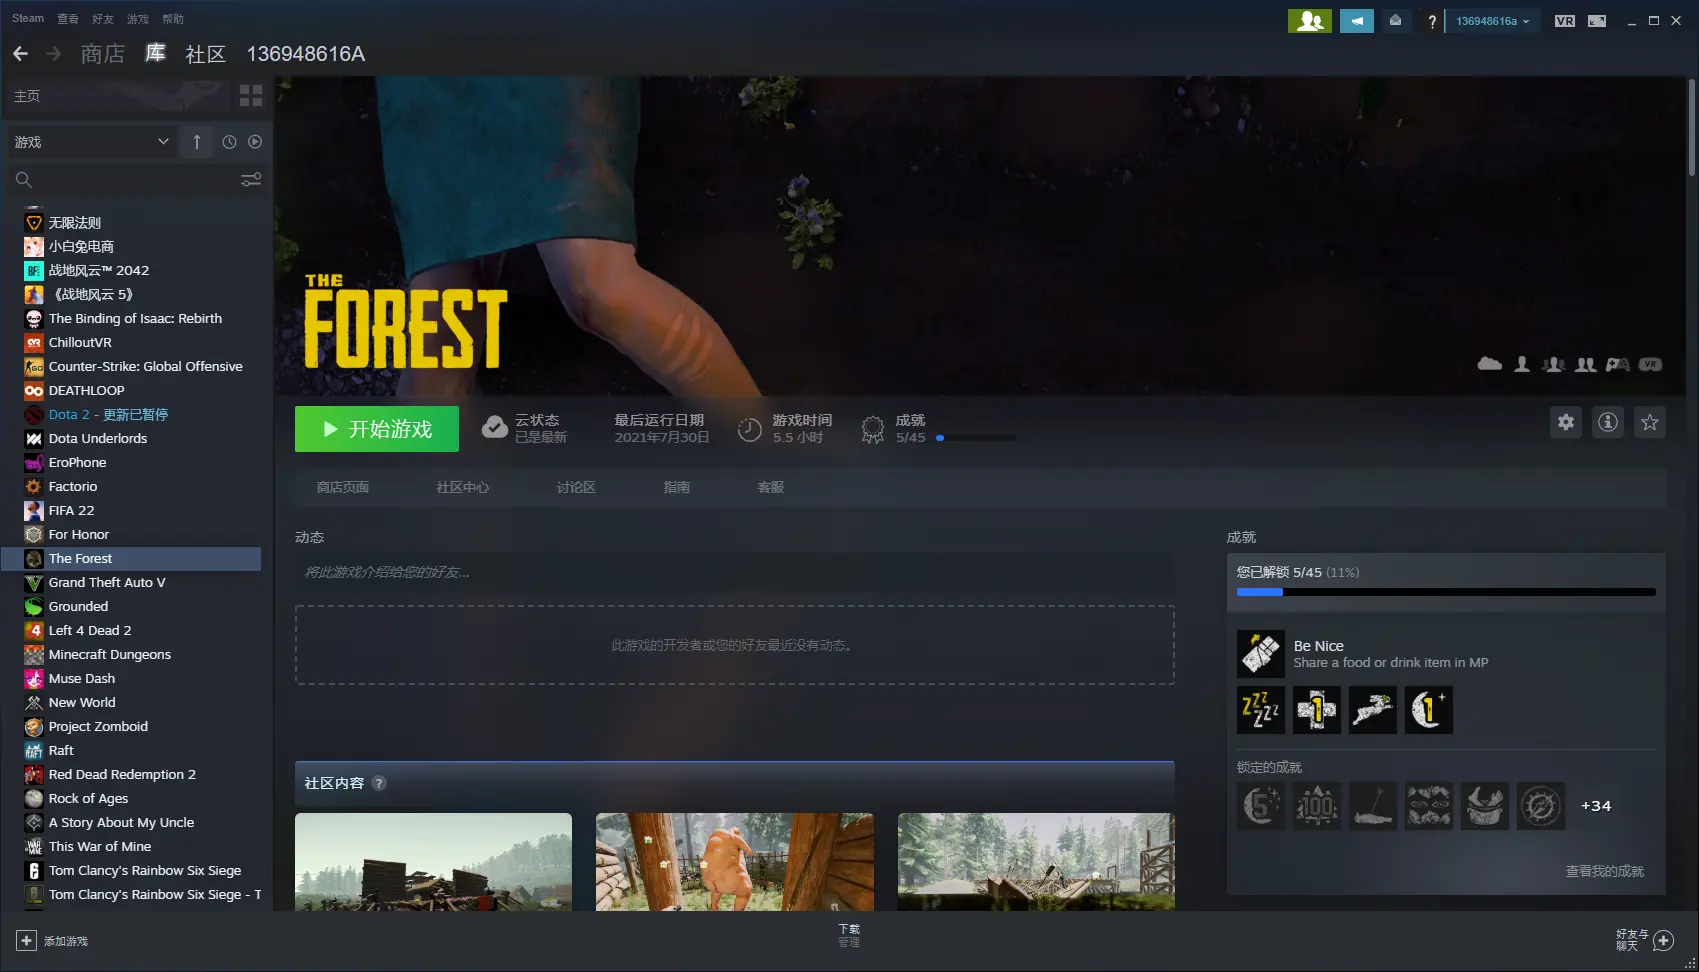Go to the 商店 store tab
Screen dimensions: 1699x972
(103, 54)
